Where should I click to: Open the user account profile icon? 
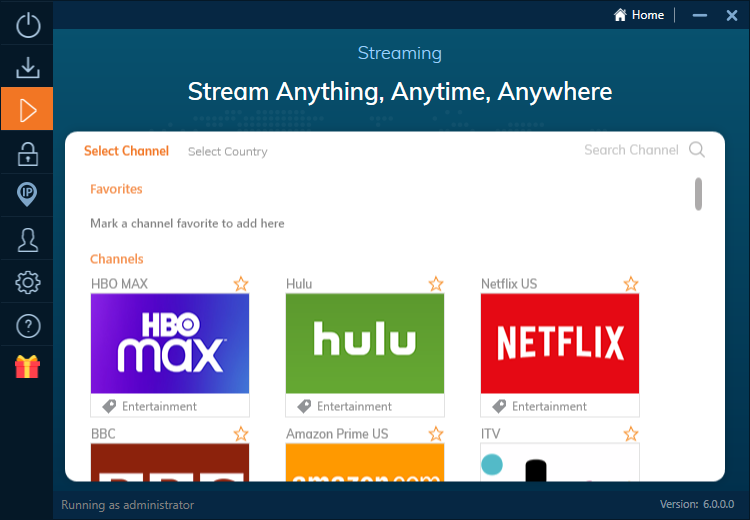pyautogui.click(x=28, y=240)
